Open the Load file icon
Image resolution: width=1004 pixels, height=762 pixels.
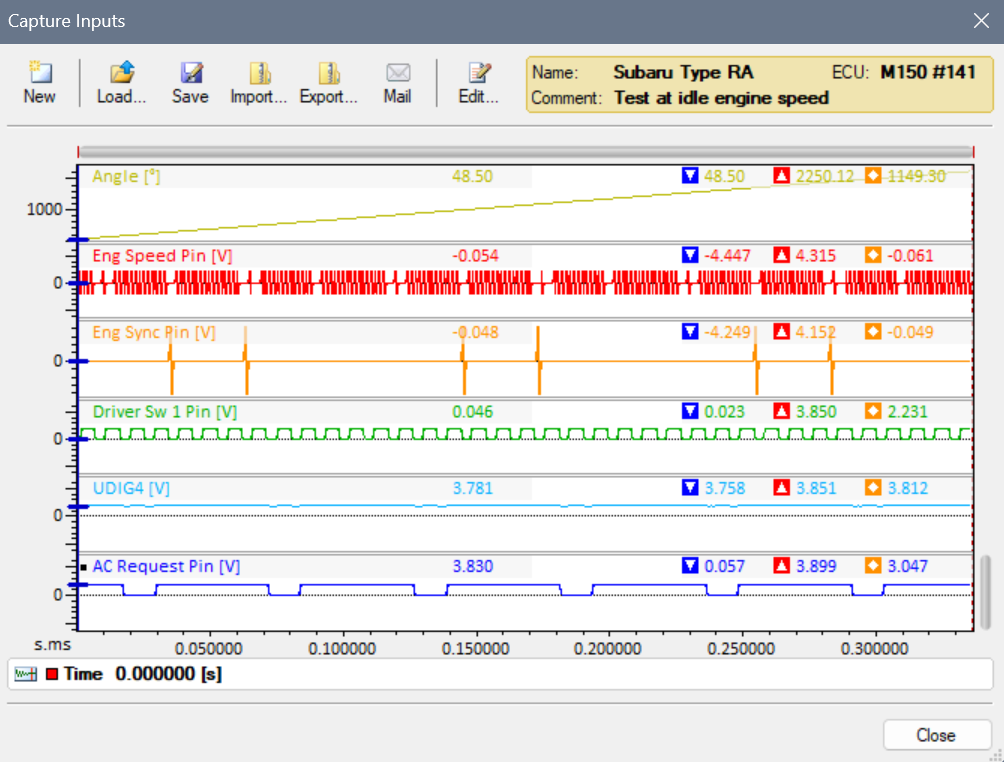[x=122, y=74]
